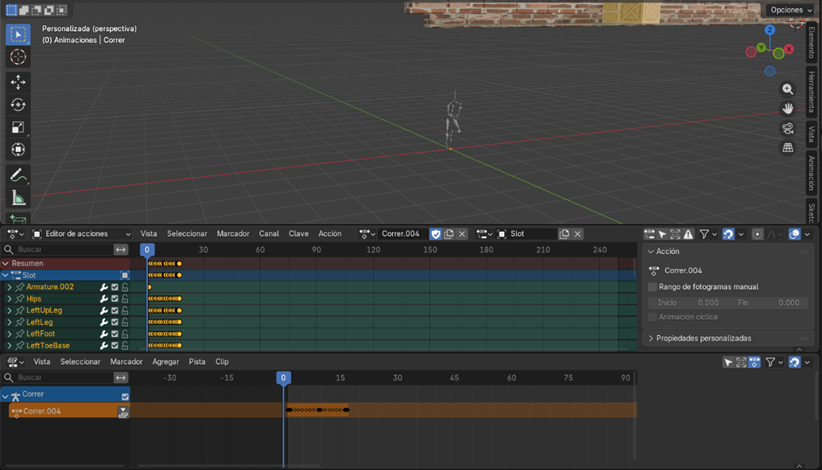This screenshot has width=822, height=470.
Task: Open editor type dropdown in Action Editor
Action: 15,234
